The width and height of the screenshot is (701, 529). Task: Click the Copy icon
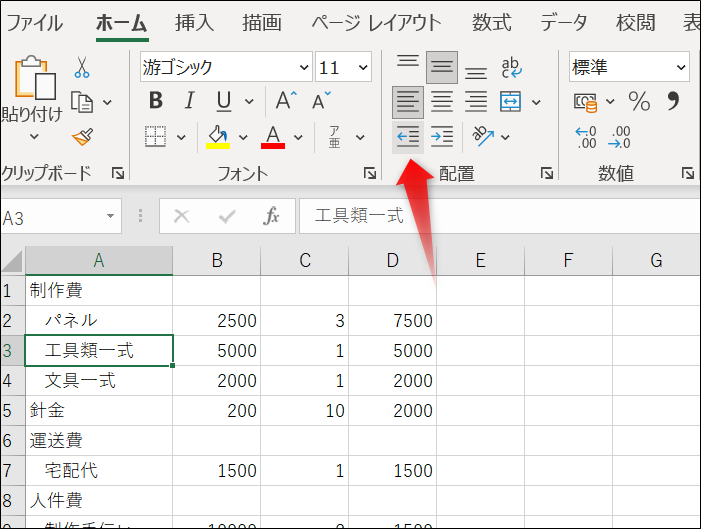(82, 102)
